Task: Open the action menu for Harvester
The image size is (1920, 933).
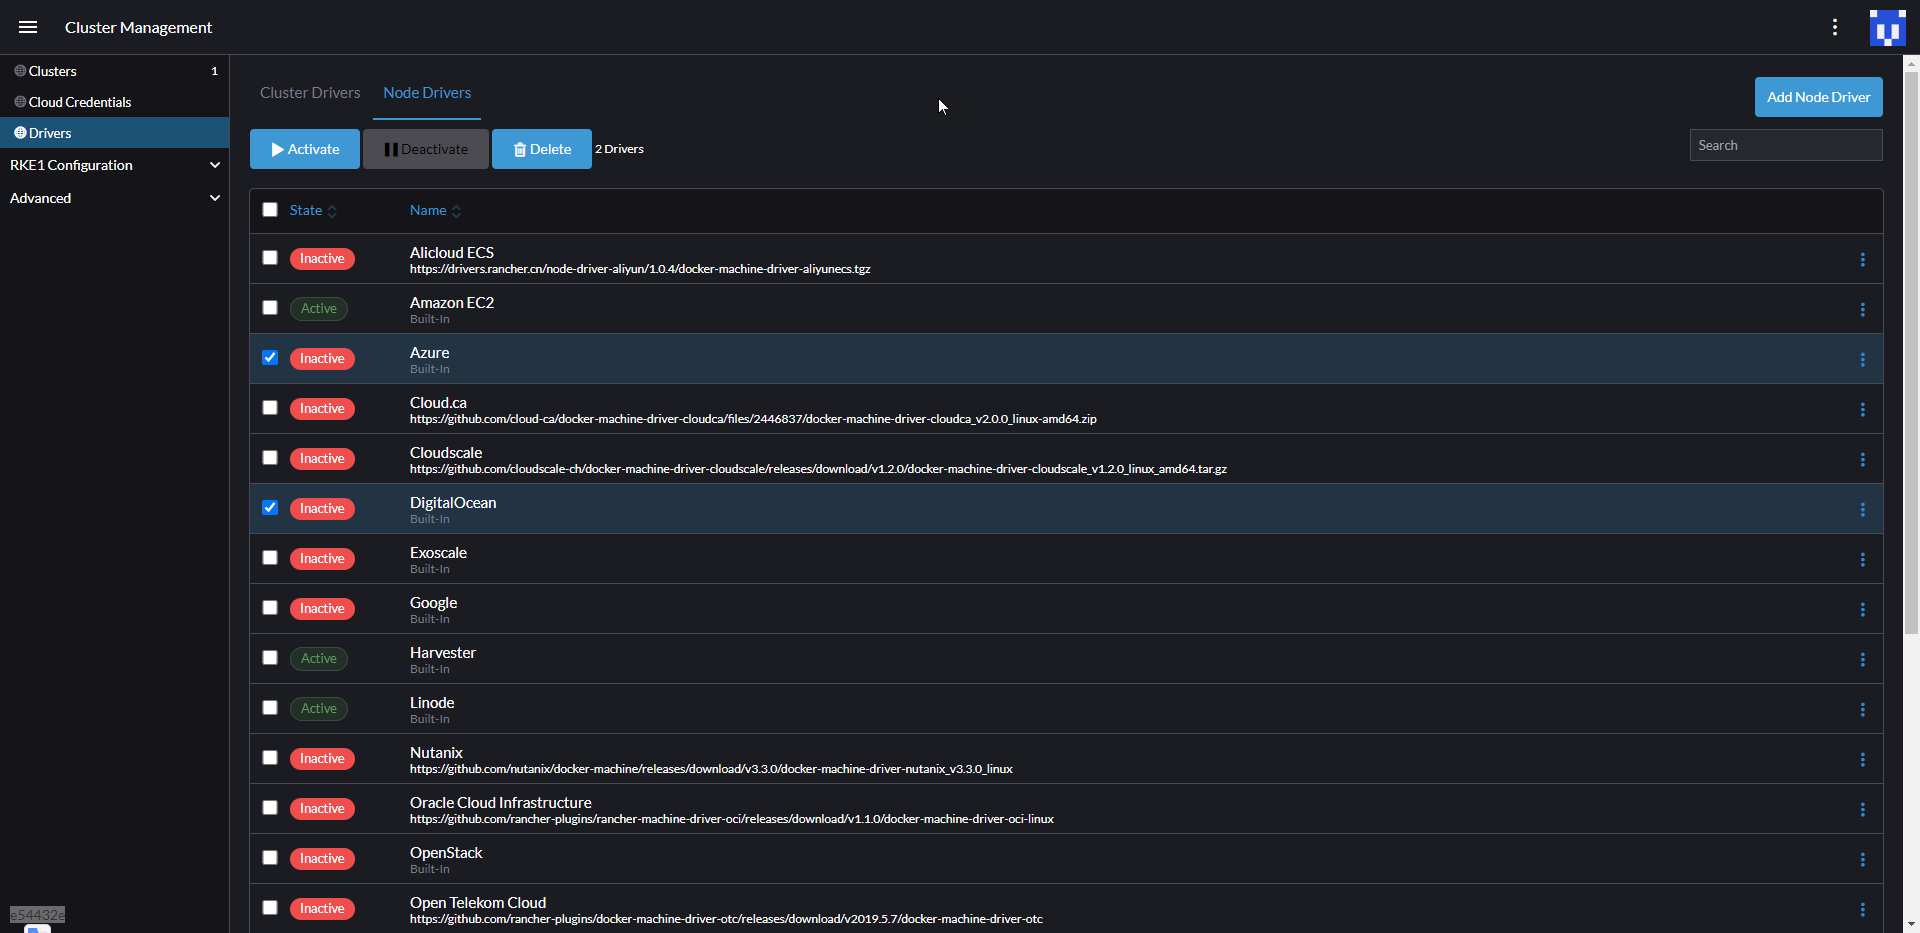Action: [x=1863, y=659]
